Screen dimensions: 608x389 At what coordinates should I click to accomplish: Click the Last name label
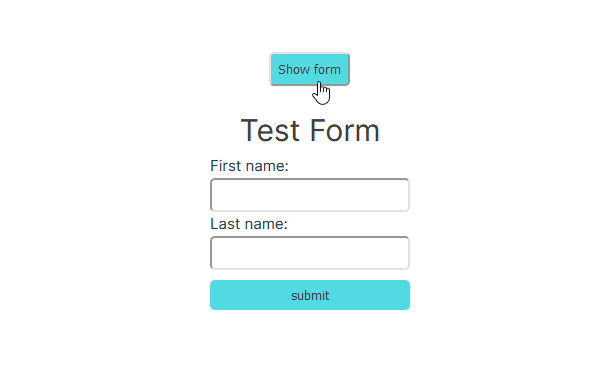point(249,224)
